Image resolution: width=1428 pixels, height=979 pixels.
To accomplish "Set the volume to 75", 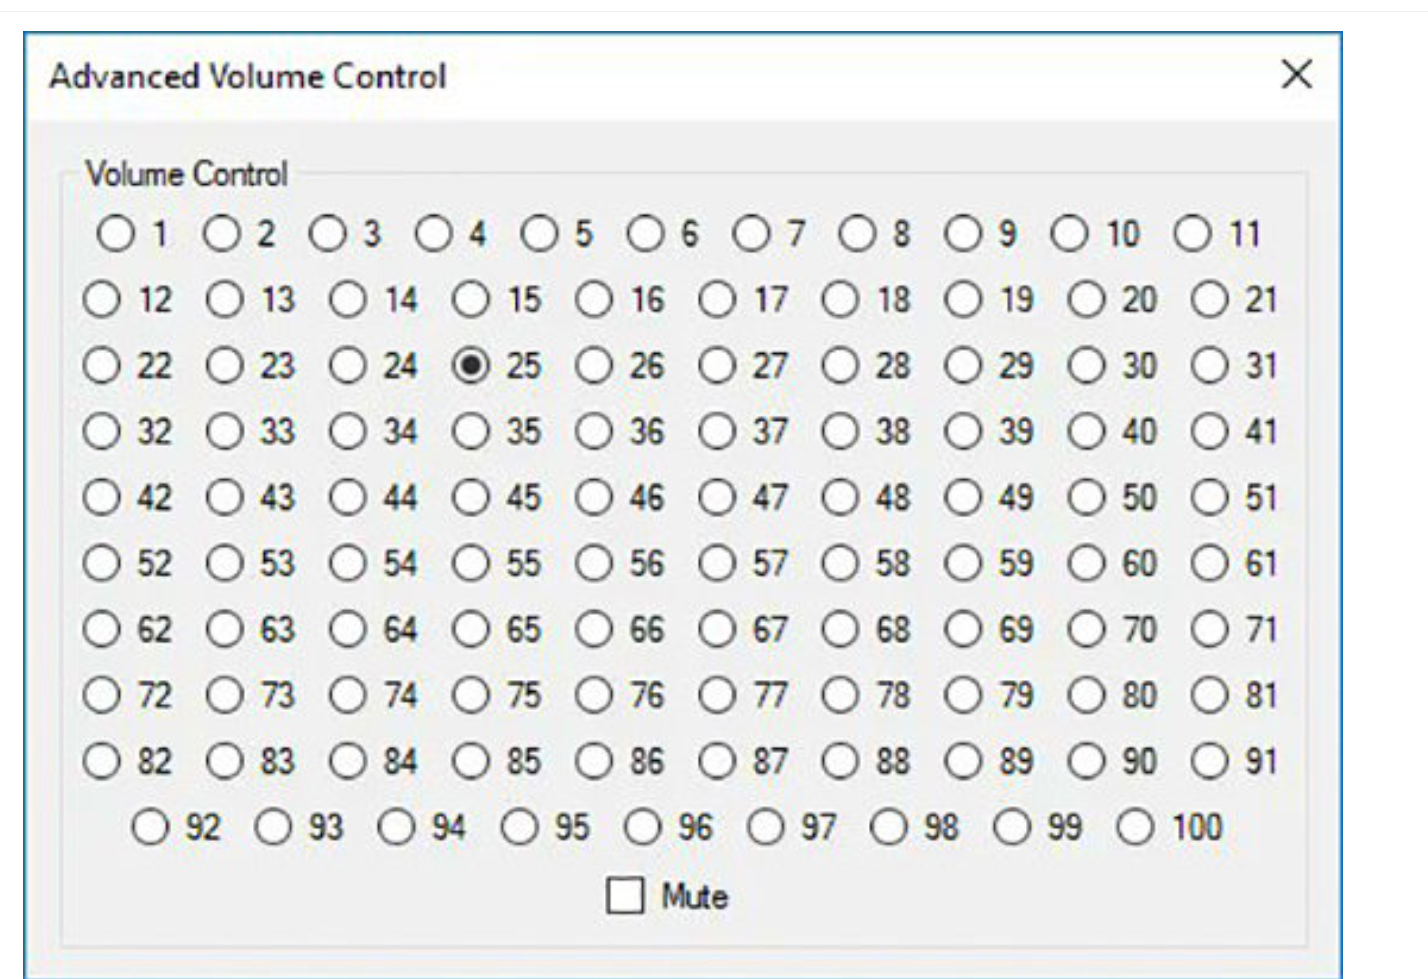I will 470,695.
